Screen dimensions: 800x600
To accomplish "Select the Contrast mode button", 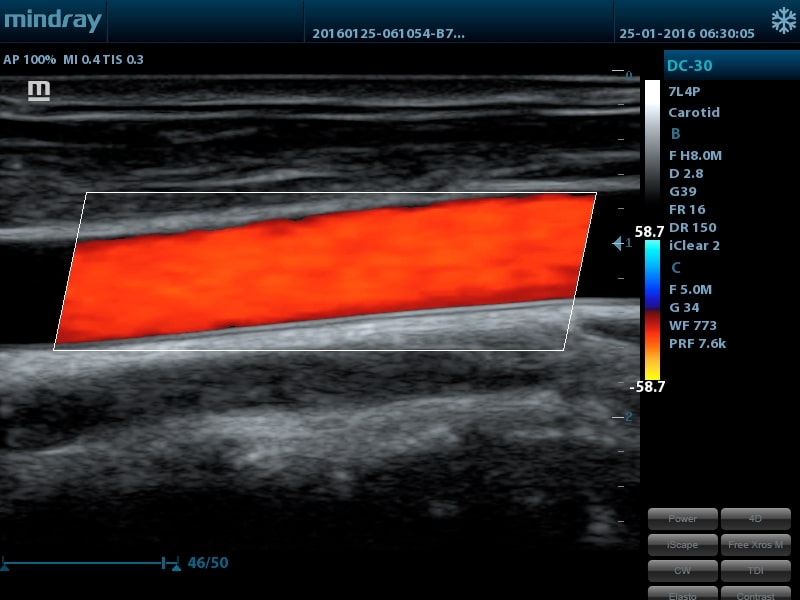I will click(755, 594).
